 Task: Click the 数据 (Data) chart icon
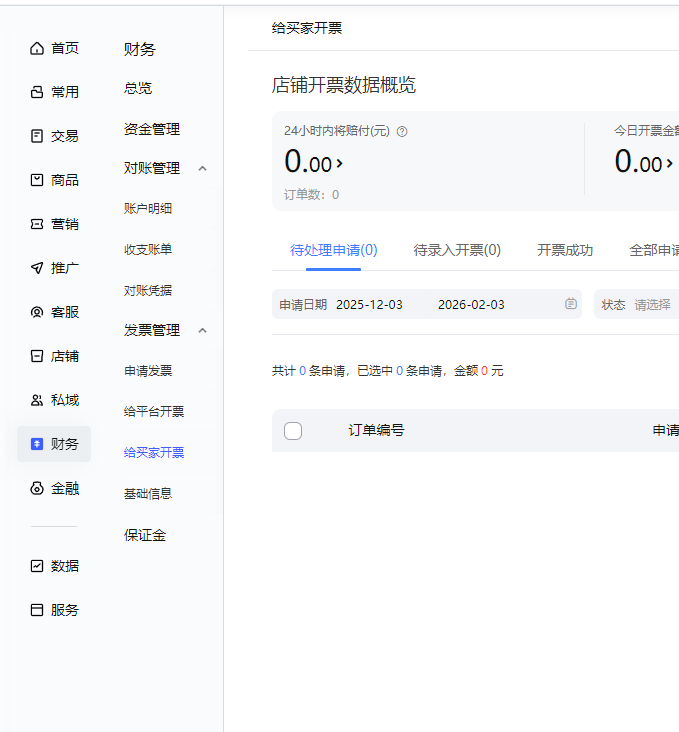[x=37, y=566]
